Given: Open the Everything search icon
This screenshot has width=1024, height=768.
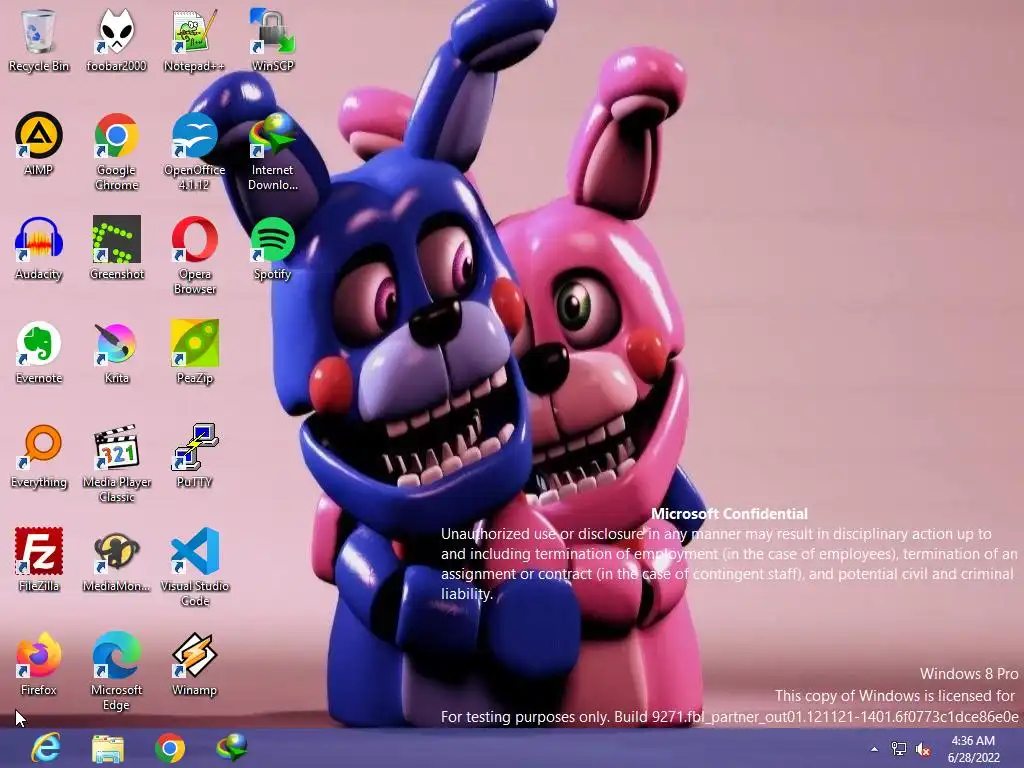Looking at the screenshot, I should point(39,456).
